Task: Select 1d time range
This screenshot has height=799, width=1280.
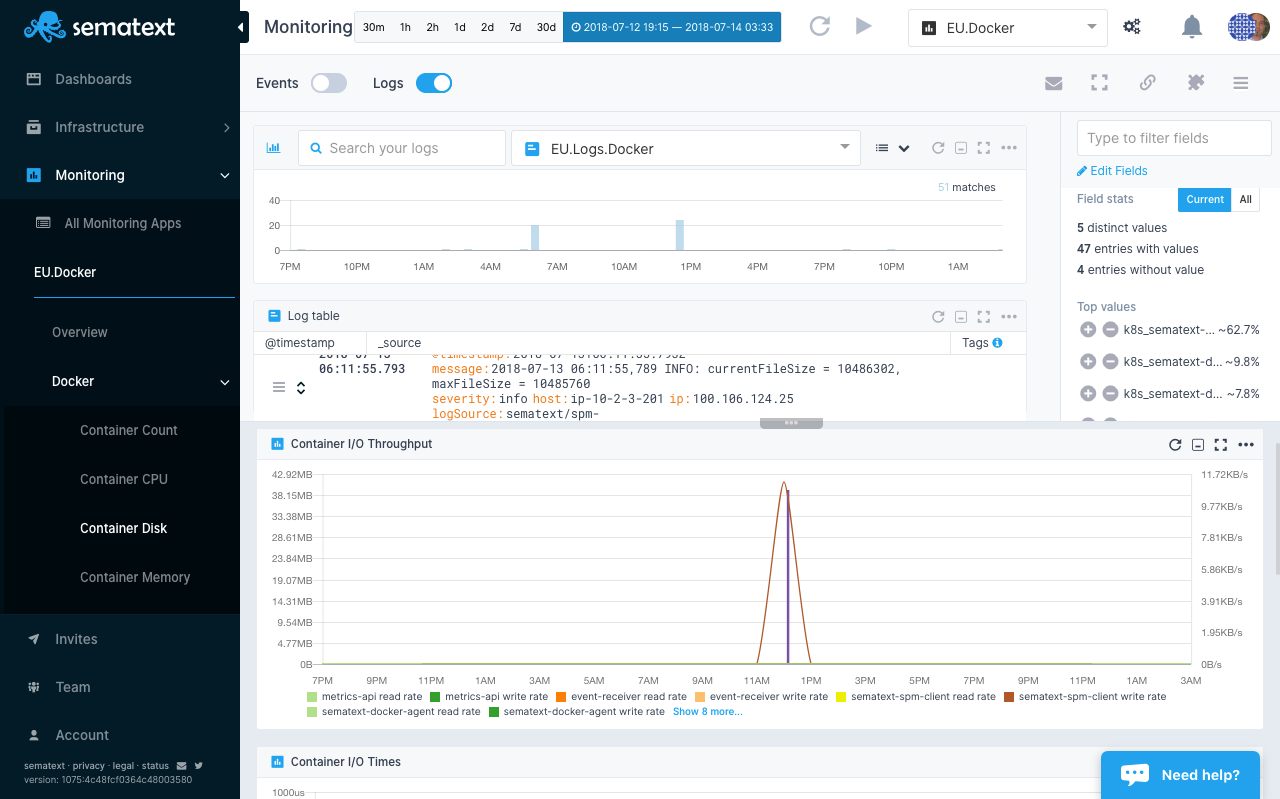Action: click(x=460, y=27)
